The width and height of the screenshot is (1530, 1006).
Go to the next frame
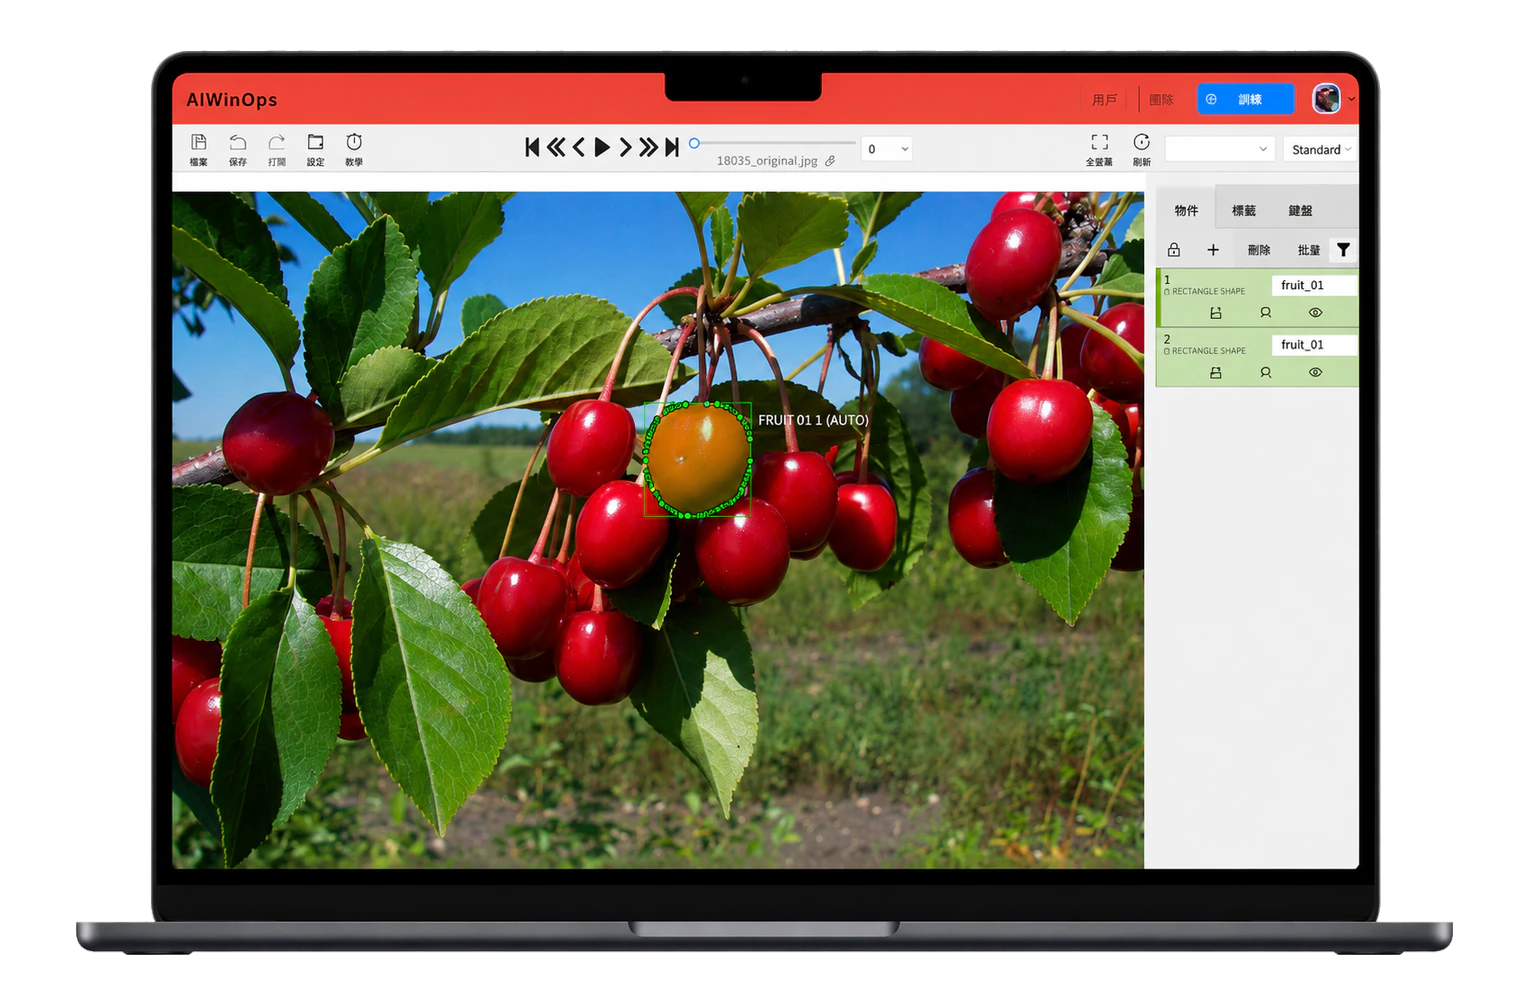[x=625, y=148]
